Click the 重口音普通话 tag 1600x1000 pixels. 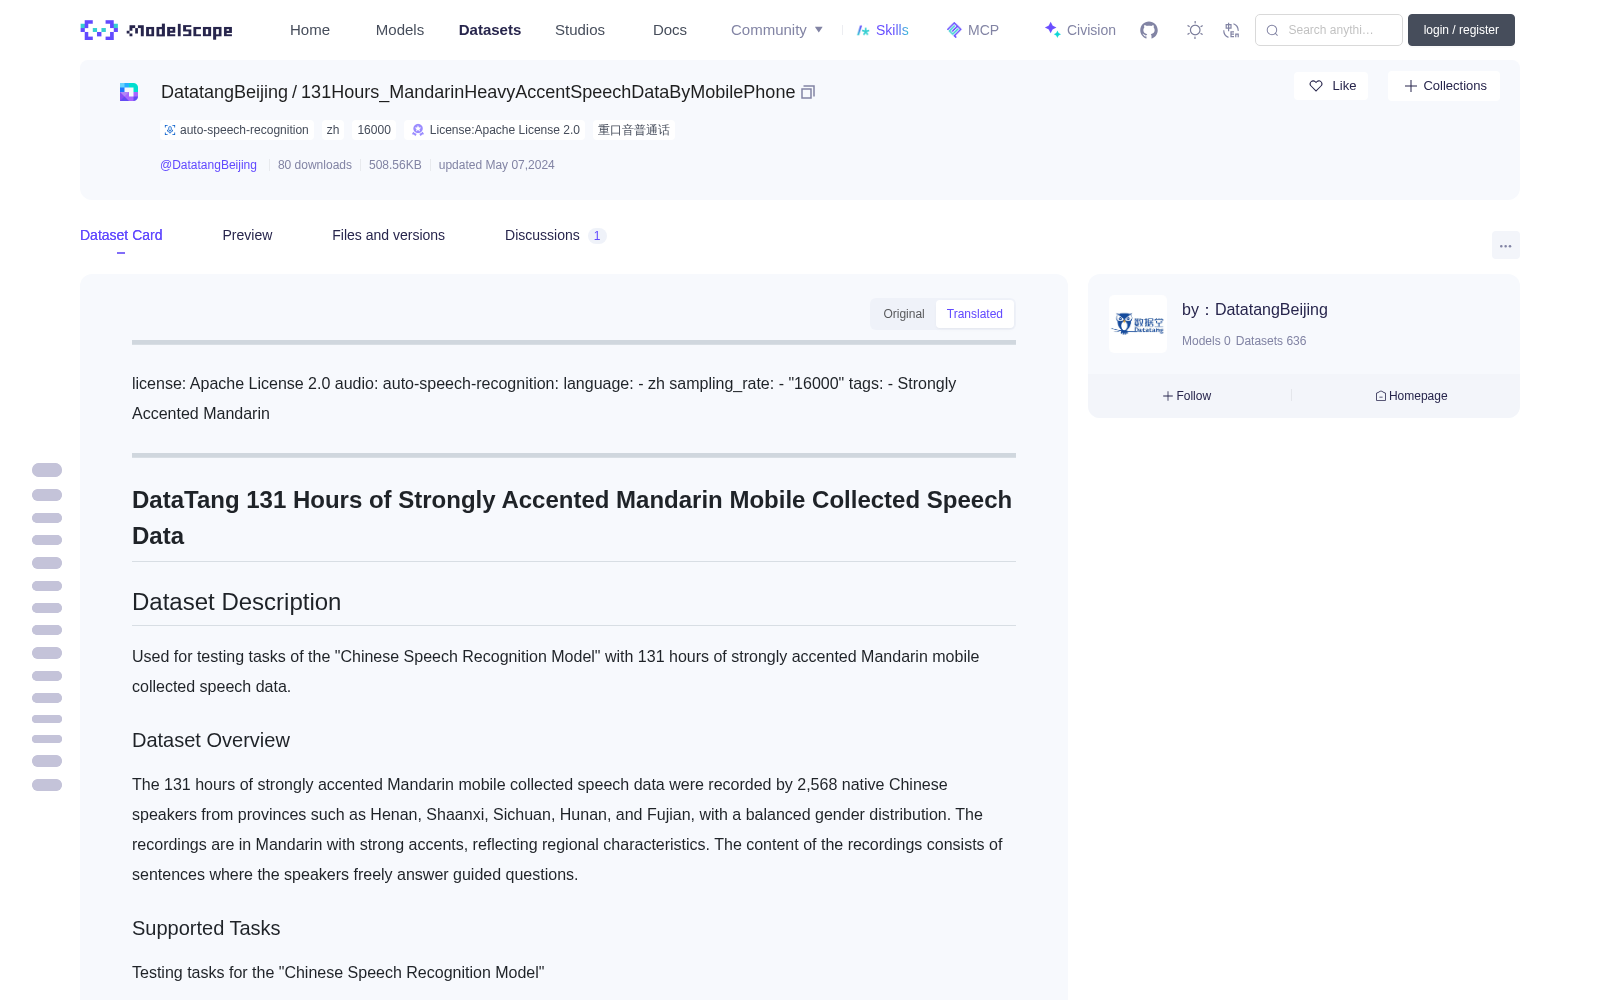[x=634, y=130]
